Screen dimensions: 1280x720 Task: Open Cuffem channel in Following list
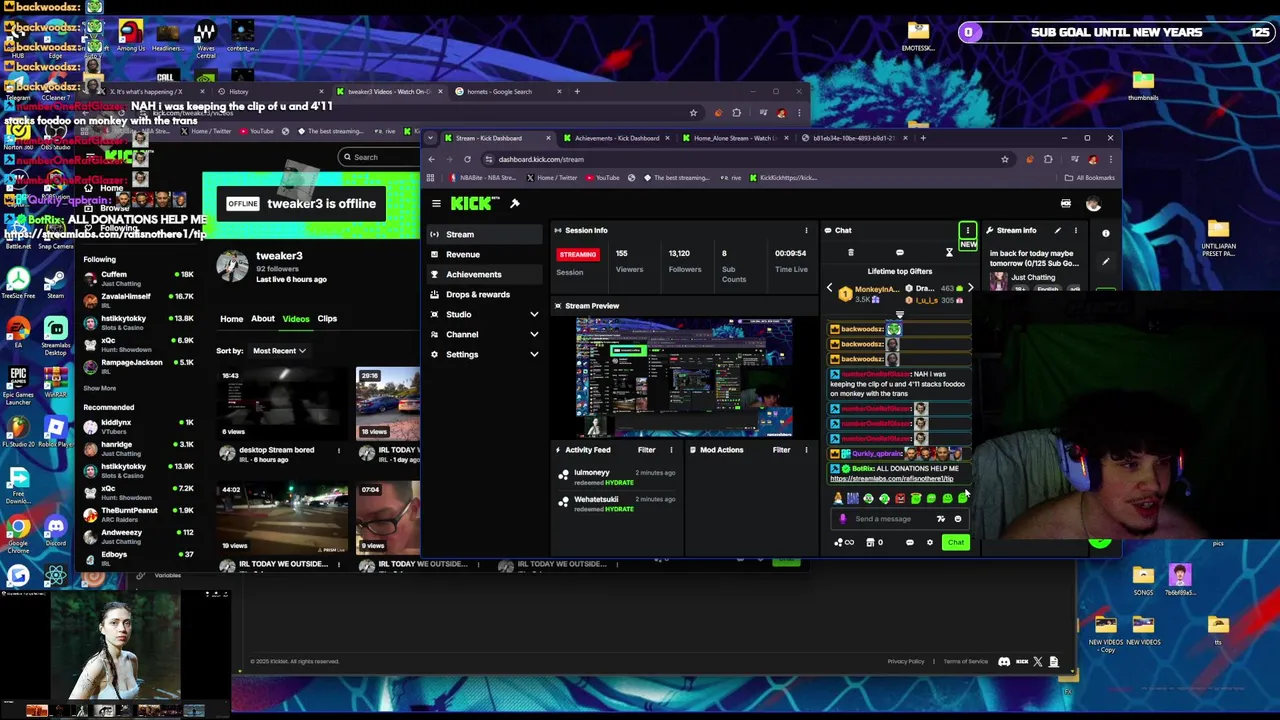pyautogui.click(x=137, y=278)
